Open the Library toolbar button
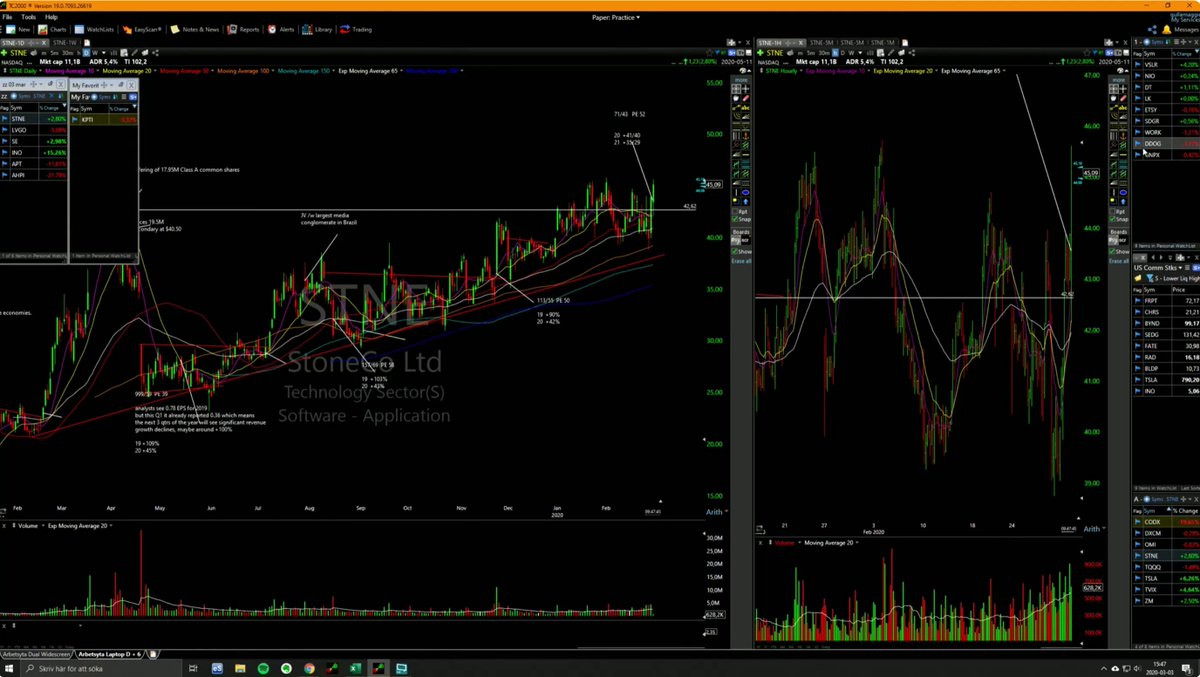Image resolution: width=1200 pixels, height=677 pixels. point(319,29)
